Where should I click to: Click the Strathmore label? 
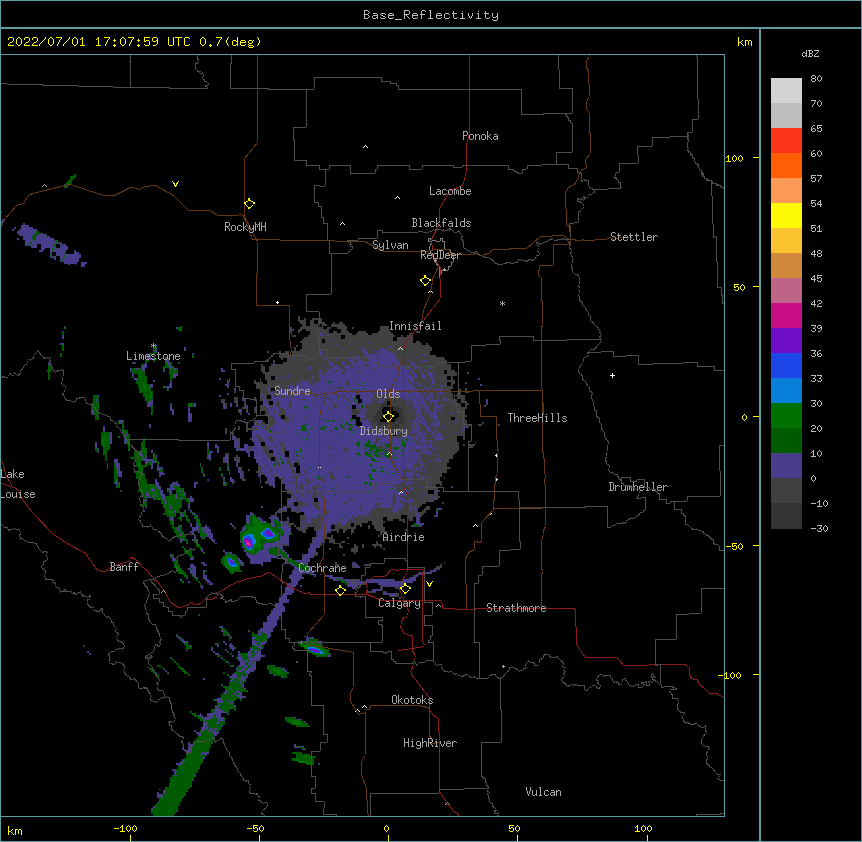pos(516,608)
